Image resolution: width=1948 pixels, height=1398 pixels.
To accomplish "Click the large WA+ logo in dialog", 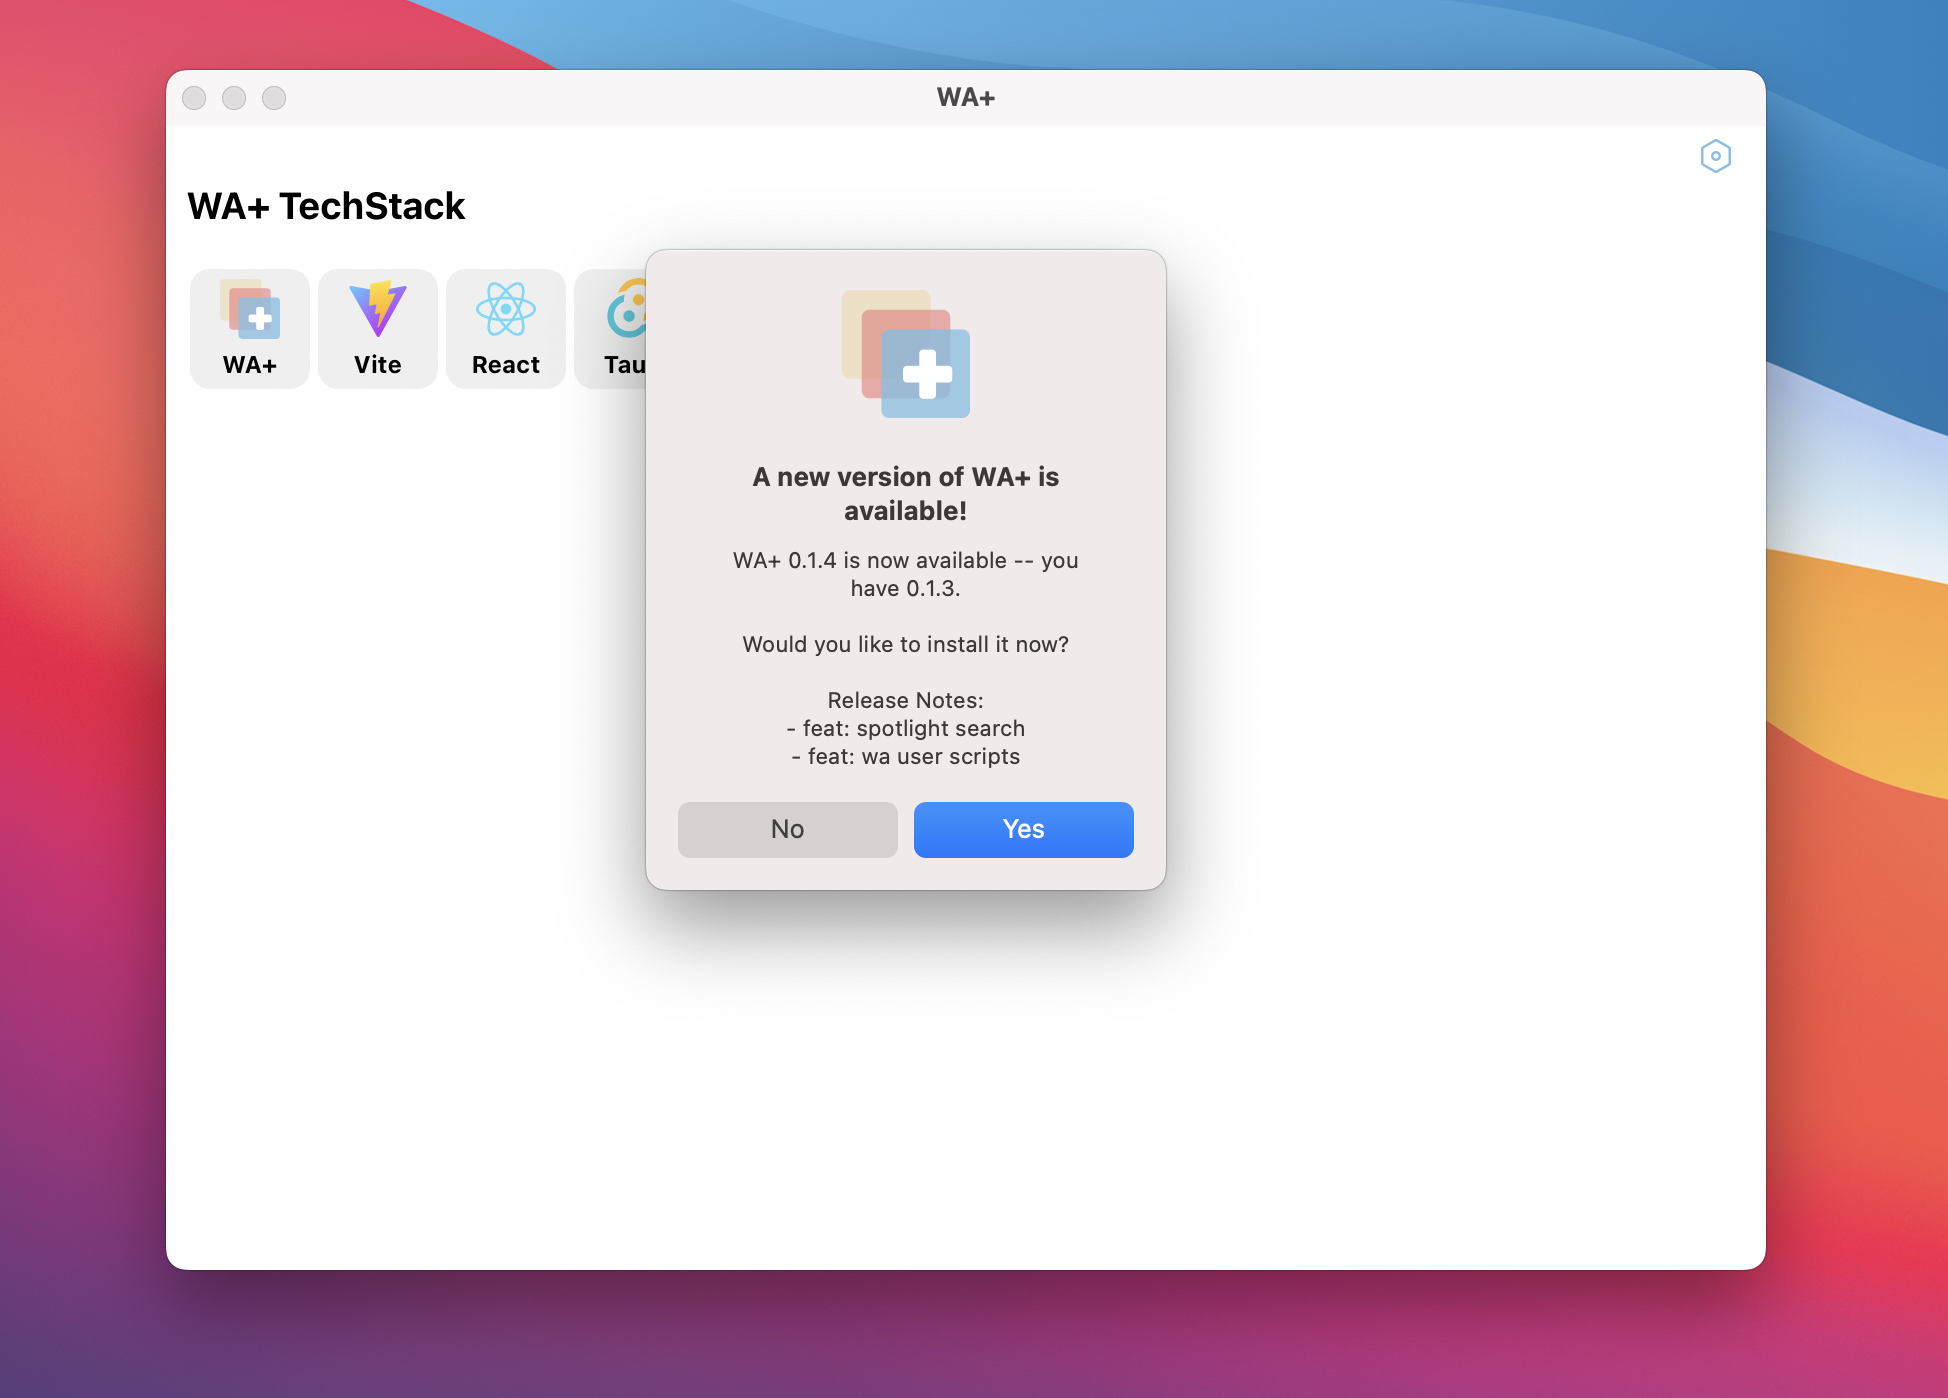I will pos(906,354).
